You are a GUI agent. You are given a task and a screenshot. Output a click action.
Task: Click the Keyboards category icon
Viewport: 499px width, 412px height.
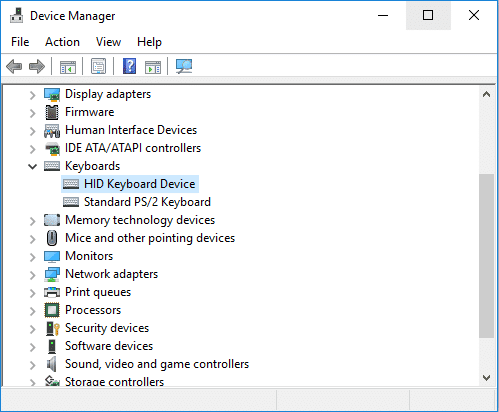click(x=52, y=166)
